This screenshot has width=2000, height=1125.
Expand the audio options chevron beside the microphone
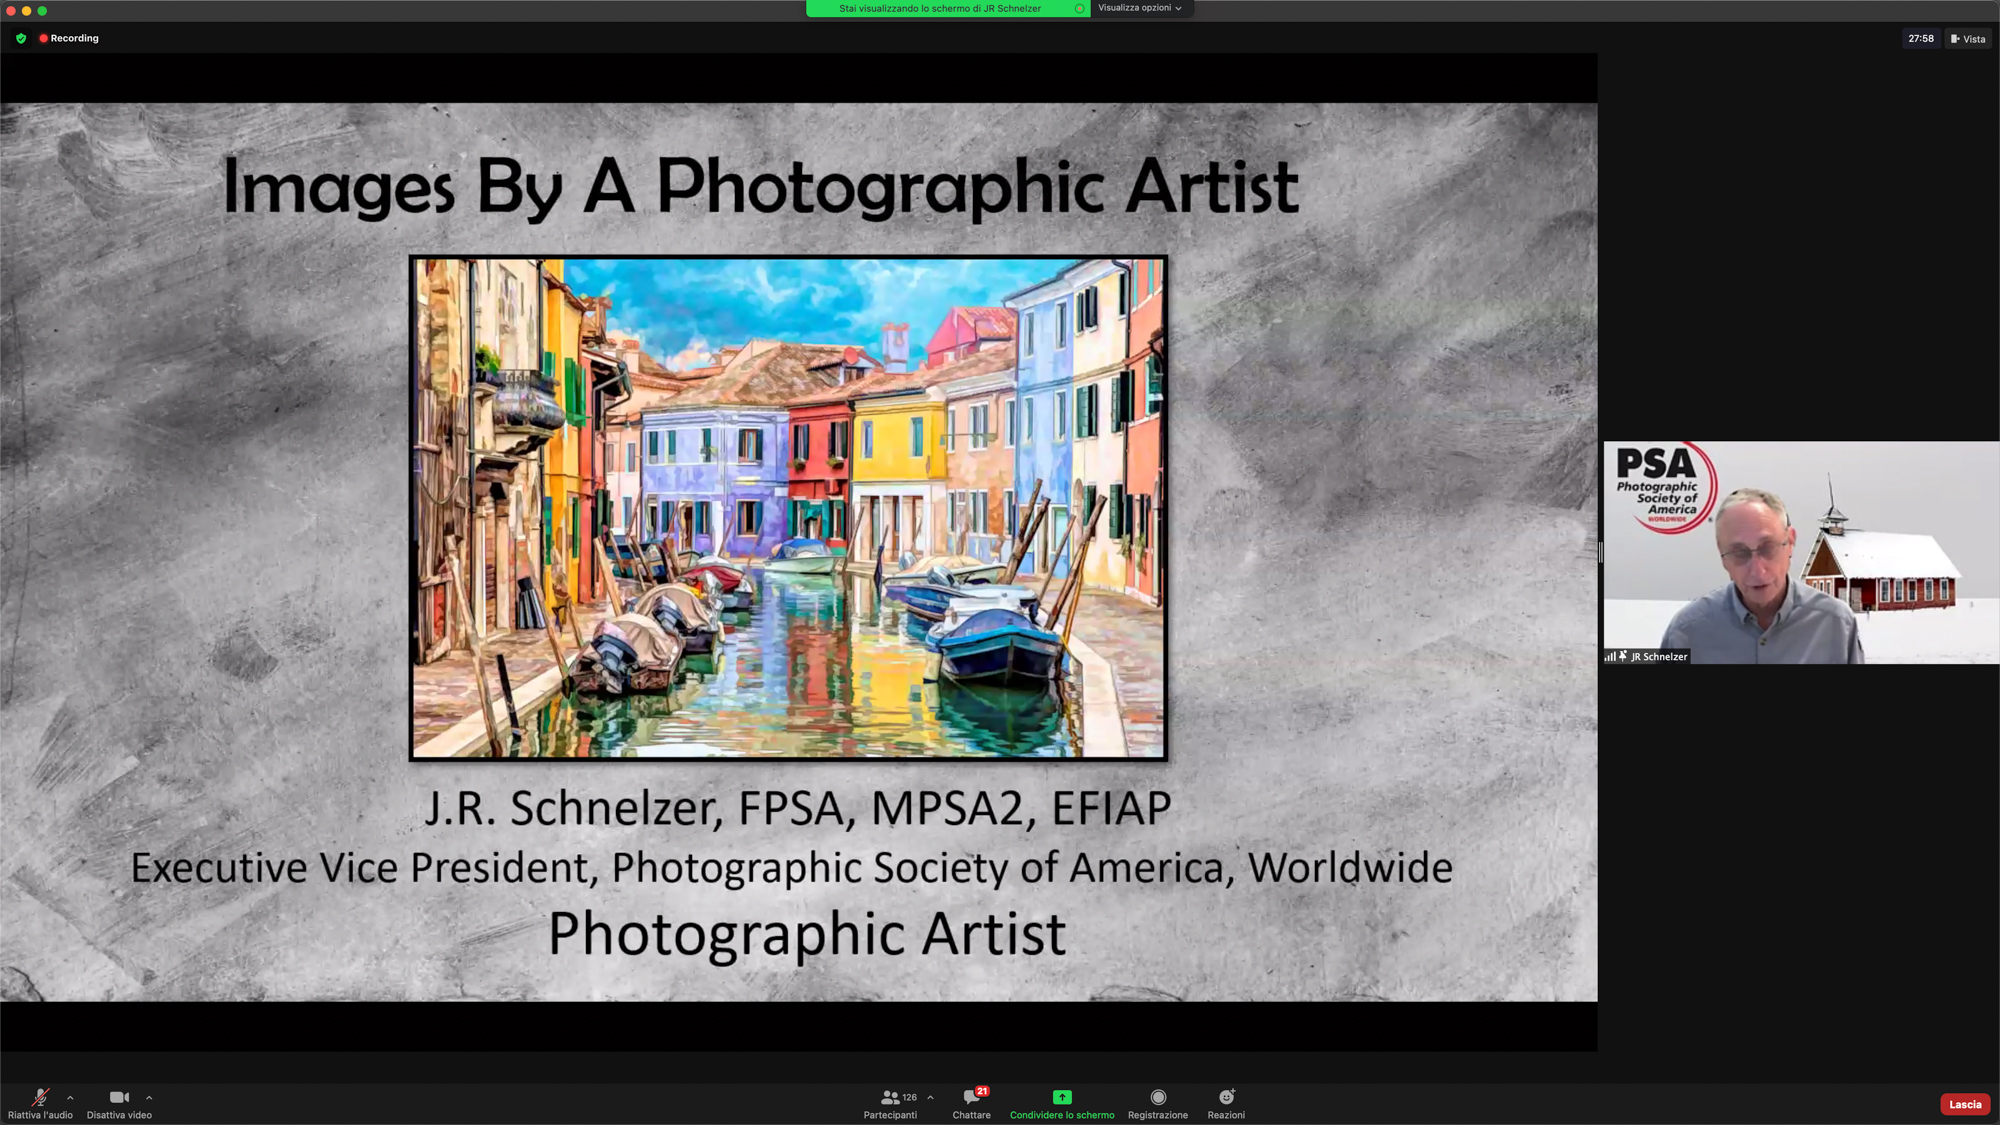tap(70, 1097)
